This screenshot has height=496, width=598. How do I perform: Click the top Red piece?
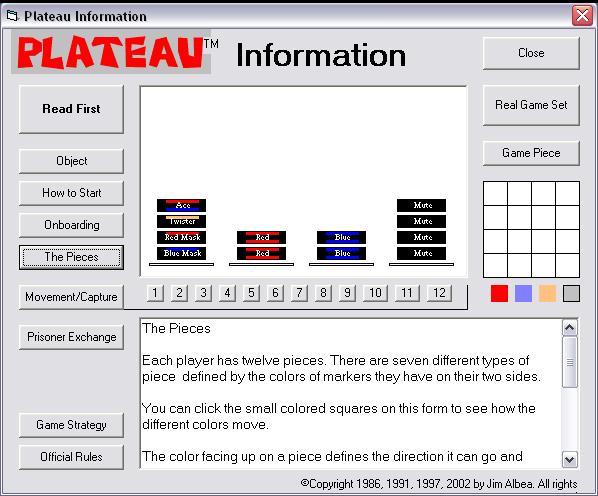point(261,238)
